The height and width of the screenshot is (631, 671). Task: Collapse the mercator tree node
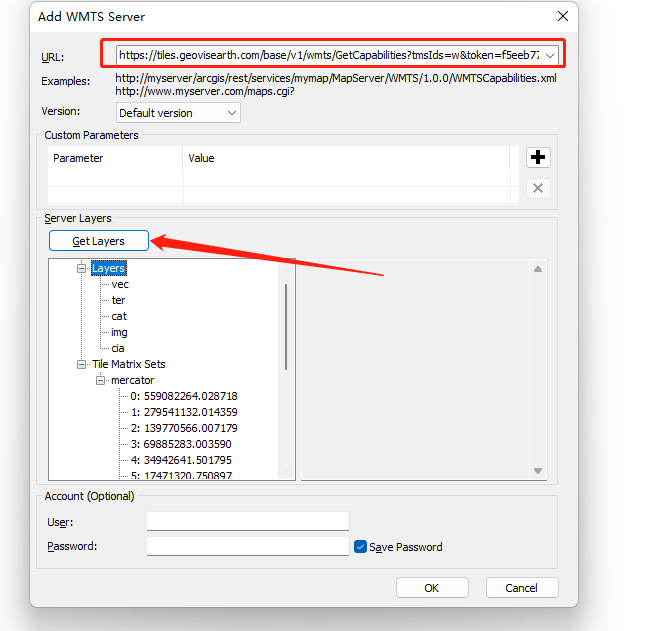click(x=101, y=380)
